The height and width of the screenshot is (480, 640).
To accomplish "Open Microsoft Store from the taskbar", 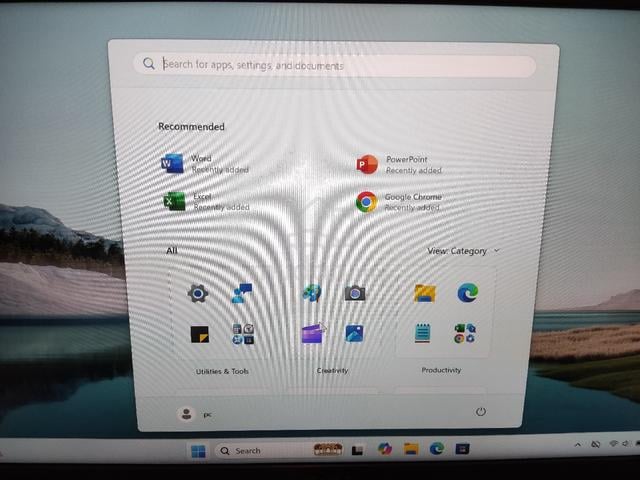I will 462,449.
